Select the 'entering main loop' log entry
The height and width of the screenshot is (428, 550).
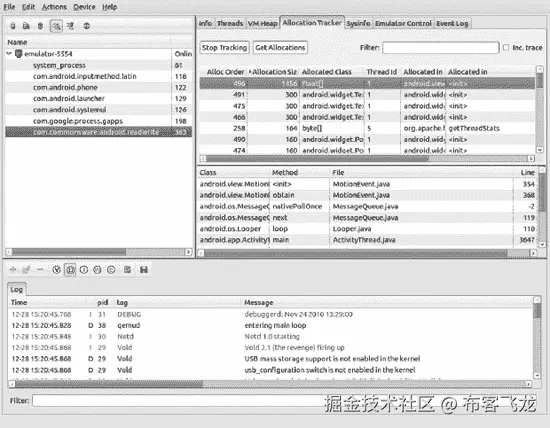(x=270, y=326)
